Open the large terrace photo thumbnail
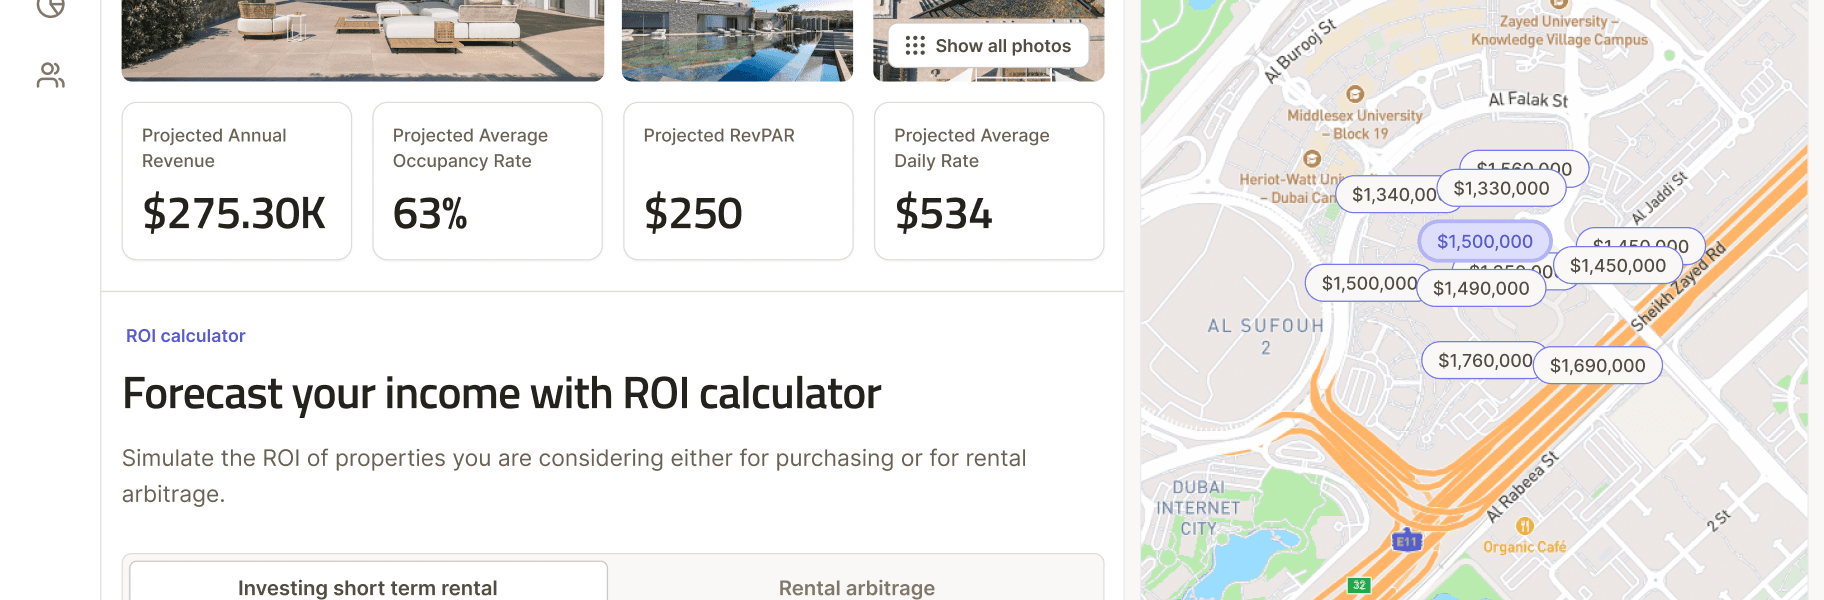The image size is (1824, 600). tap(363, 40)
